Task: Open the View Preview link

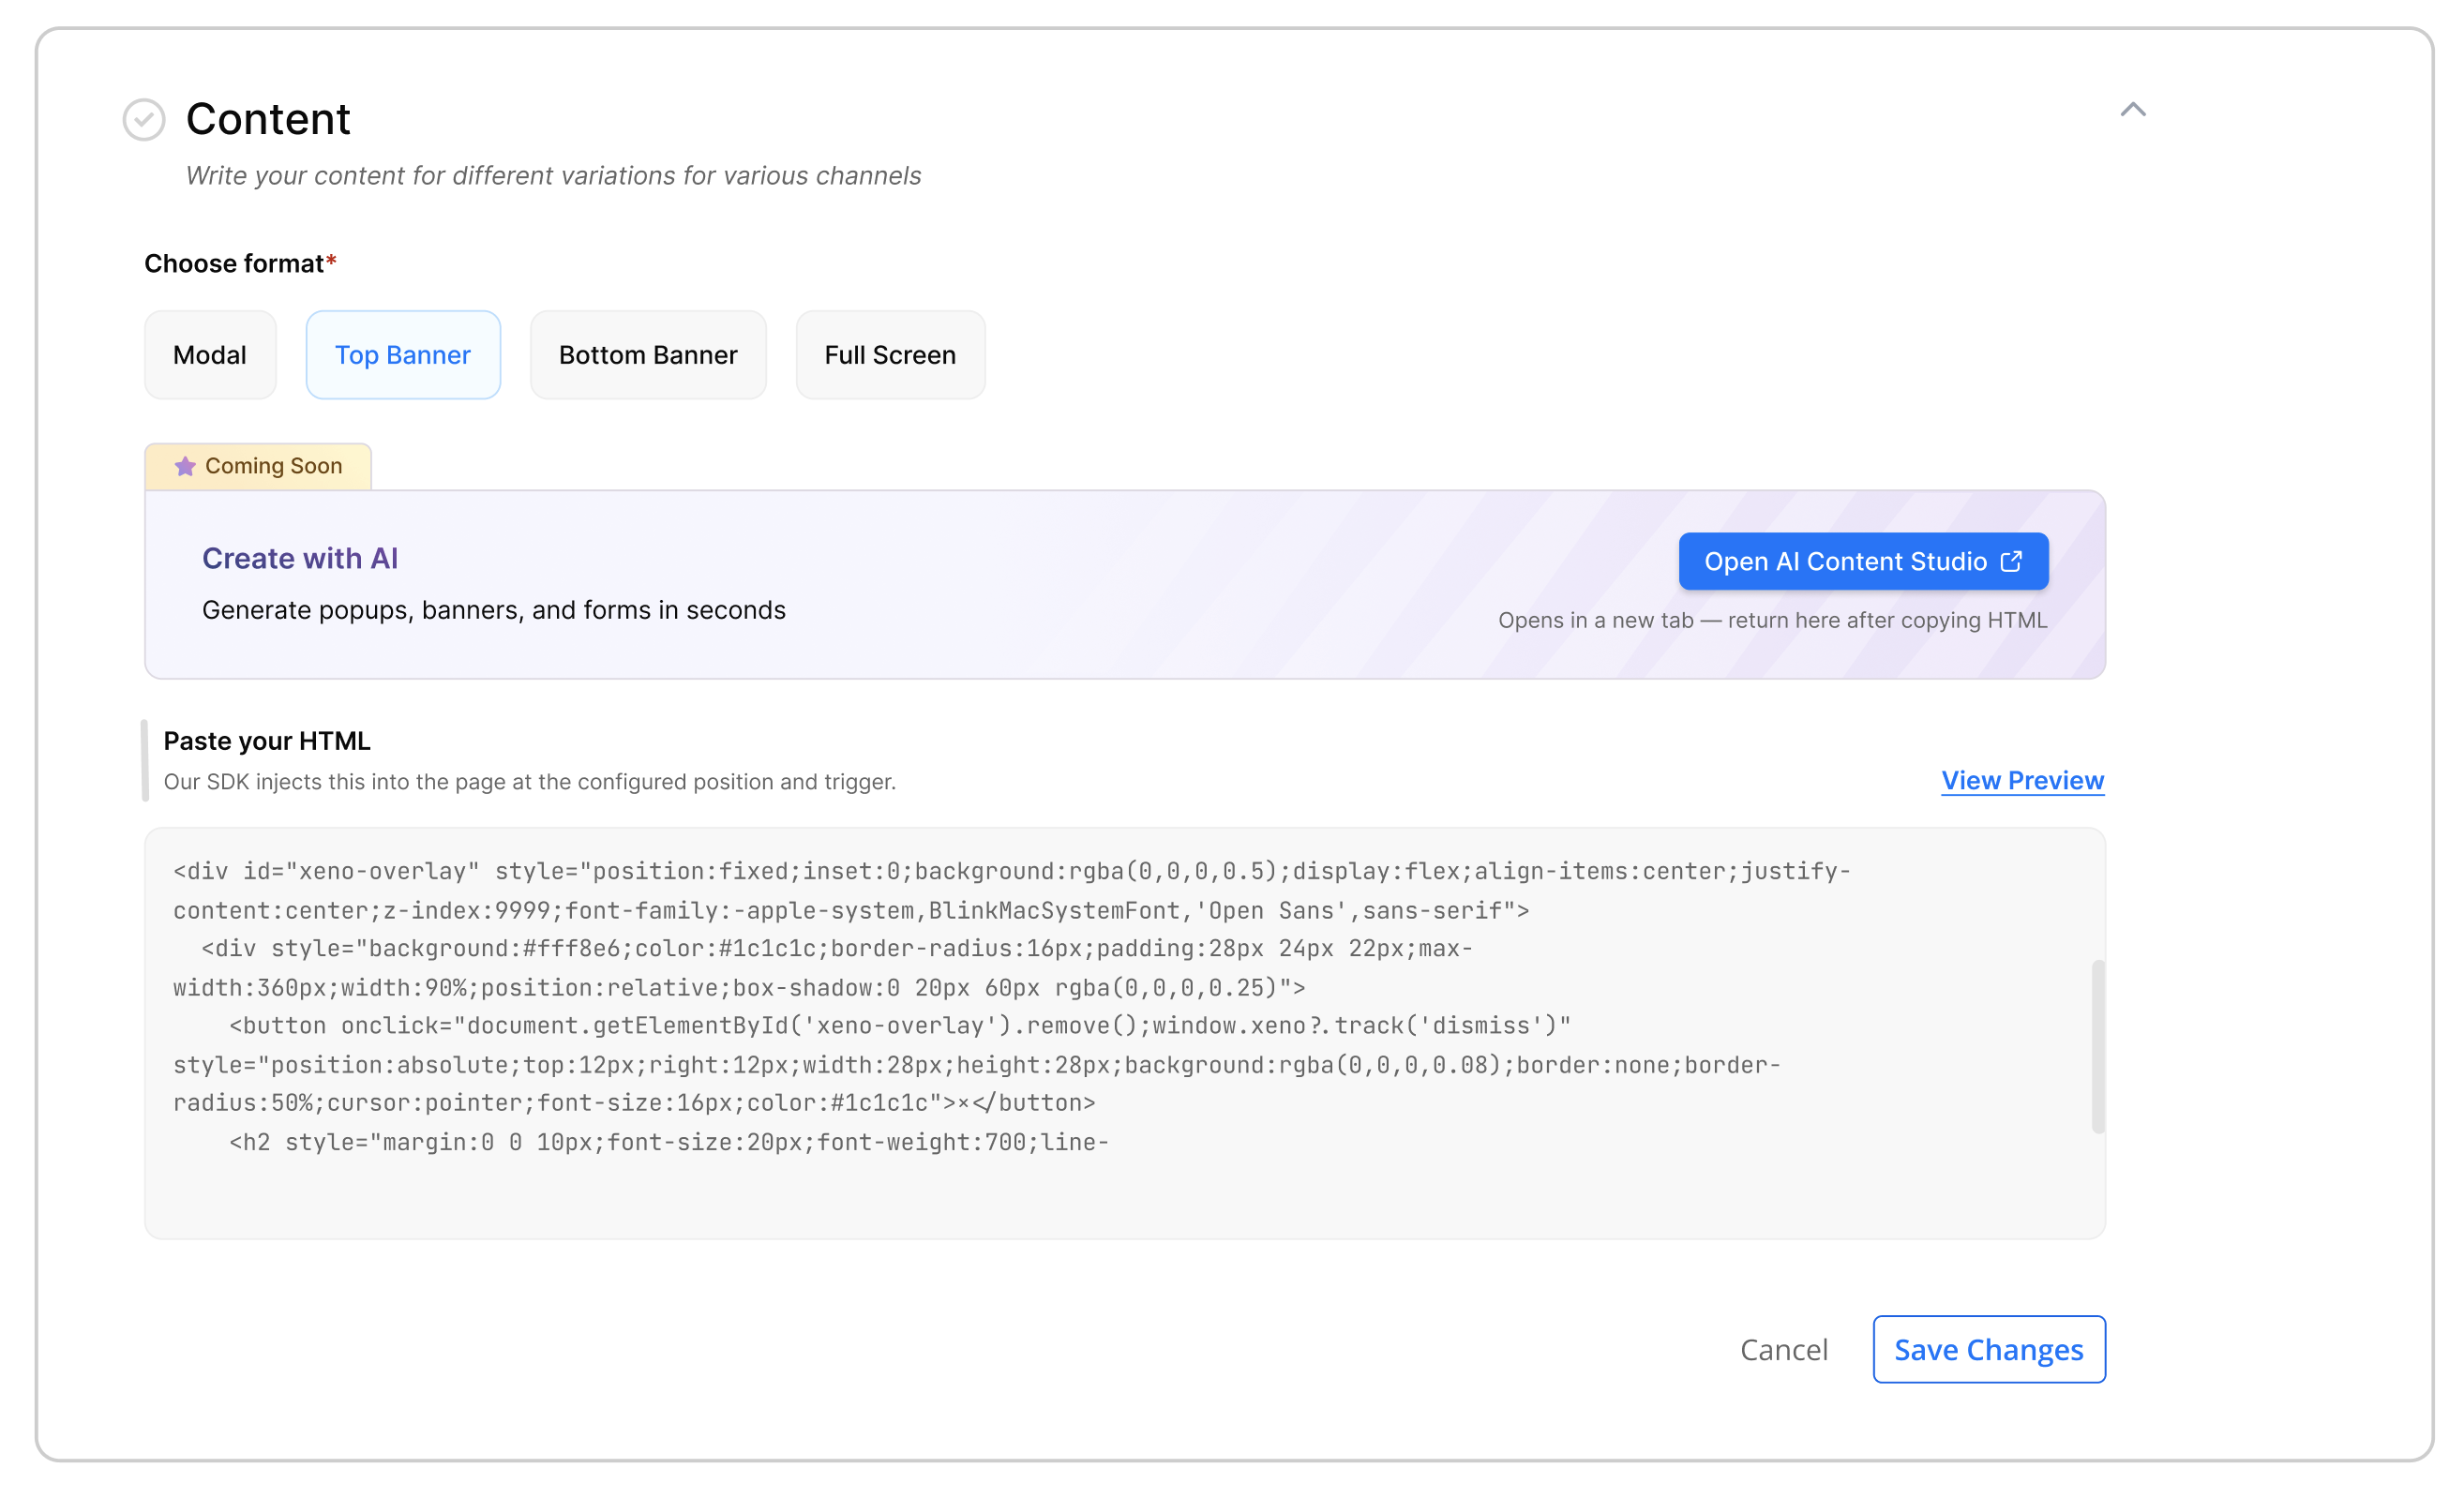Action: coord(2023,780)
